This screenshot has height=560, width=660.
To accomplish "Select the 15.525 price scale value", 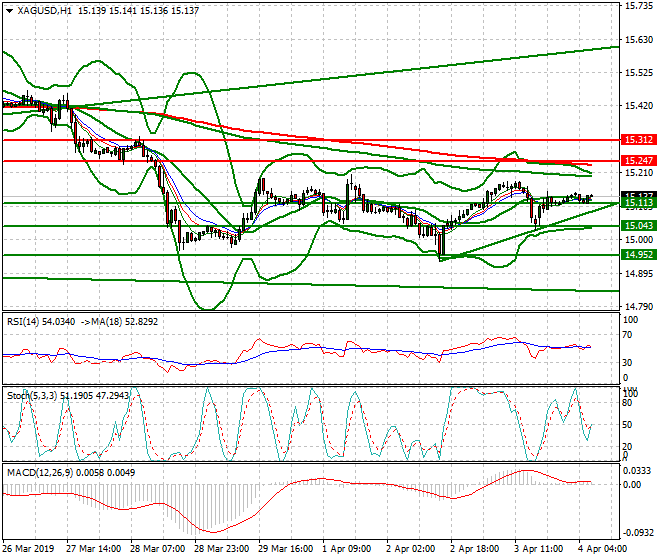I will pos(639,73).
